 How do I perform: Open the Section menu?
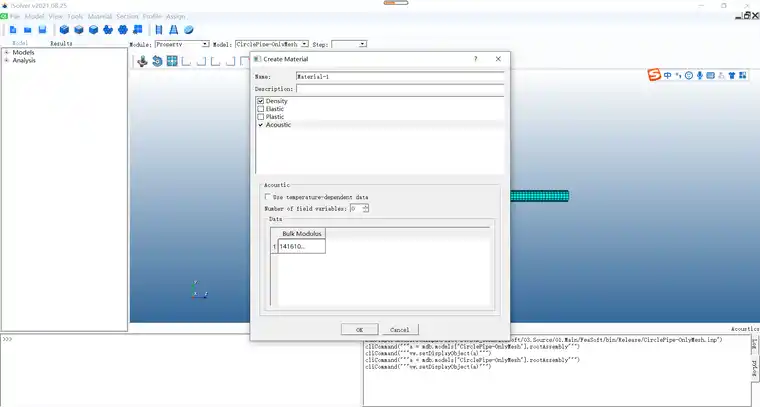click(127, 16)
